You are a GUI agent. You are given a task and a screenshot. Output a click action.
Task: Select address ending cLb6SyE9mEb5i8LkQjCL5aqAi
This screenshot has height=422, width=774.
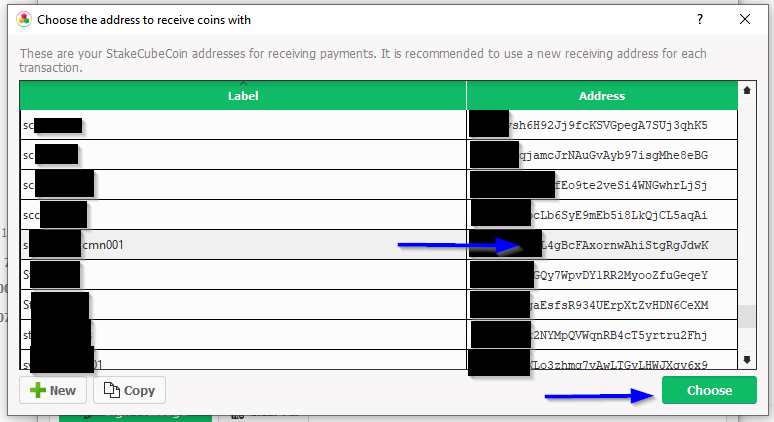602,215
